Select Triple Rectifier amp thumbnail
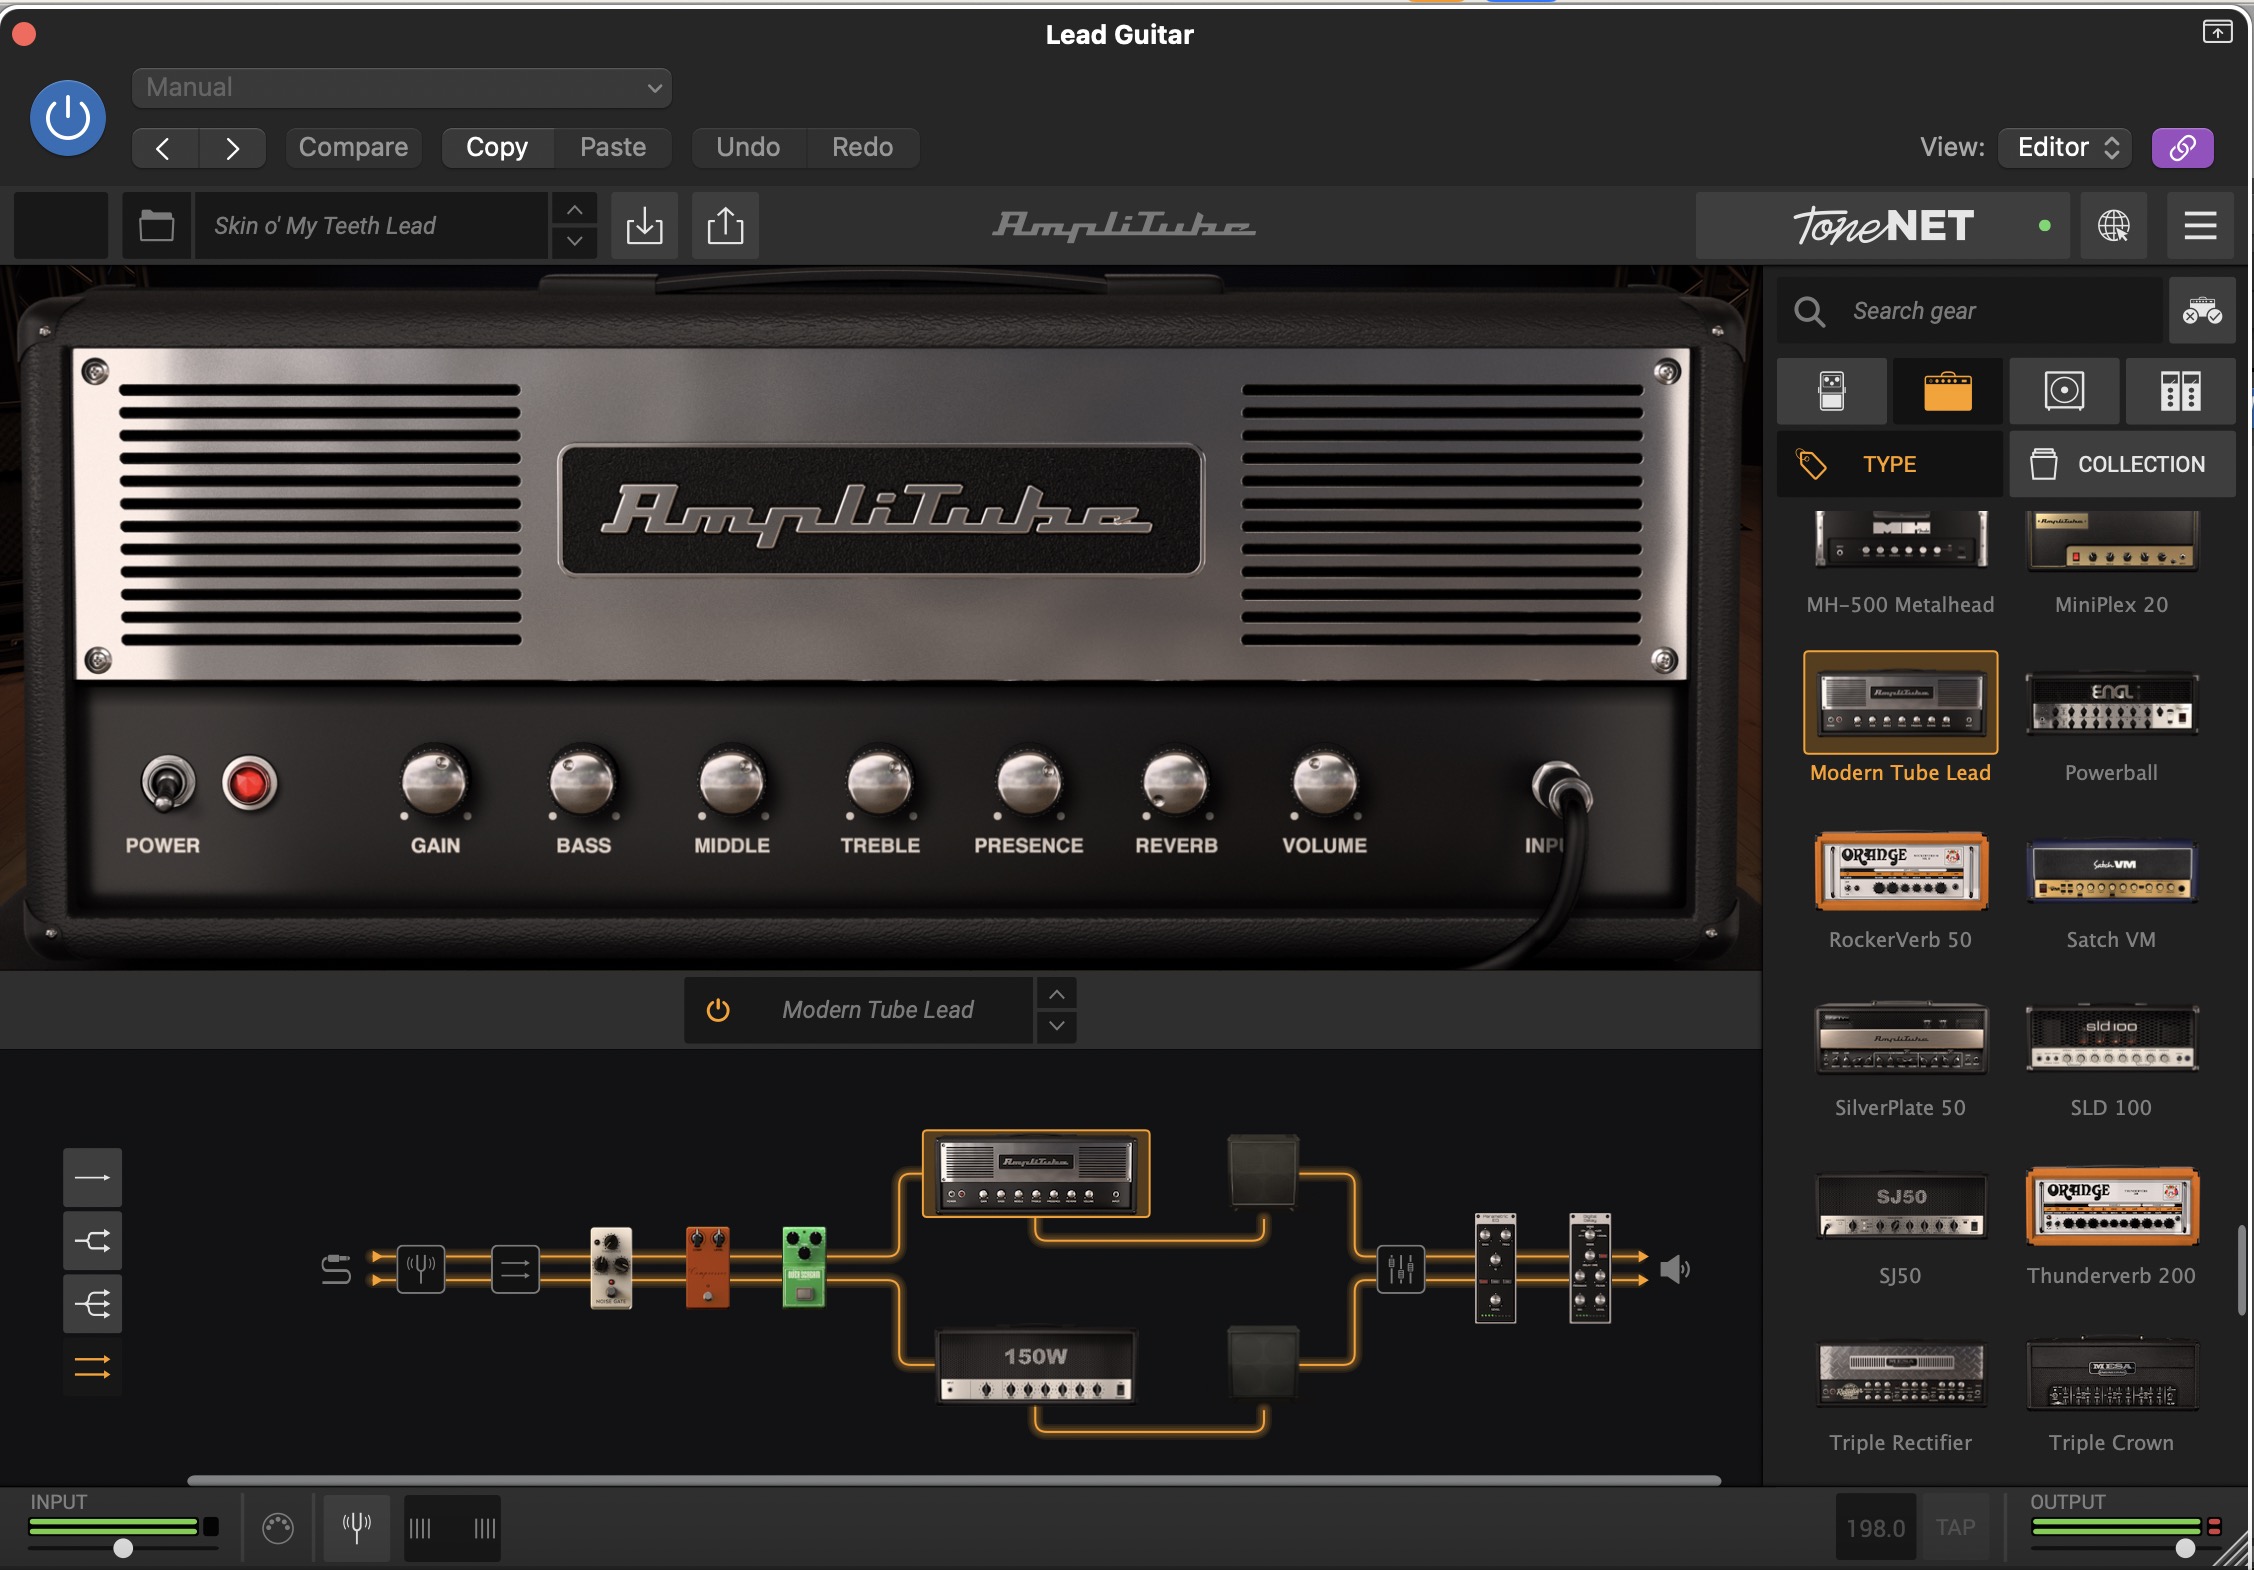This screenshot has width=2254, height=1570. [x=1900, y=1375]
